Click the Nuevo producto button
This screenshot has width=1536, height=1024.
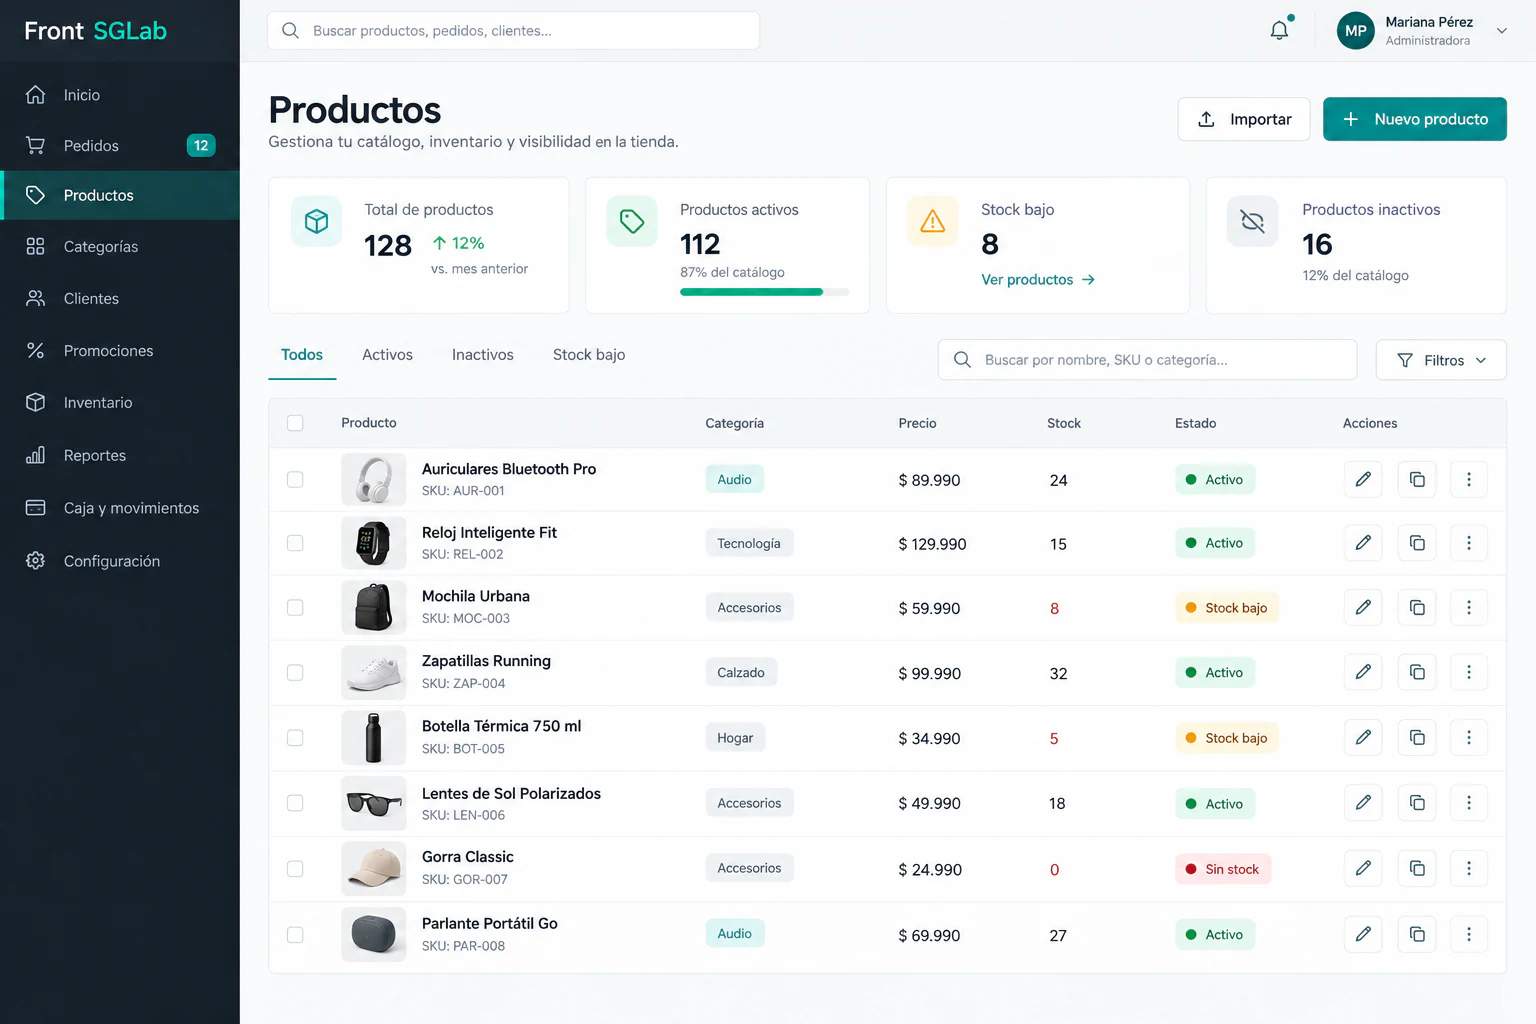(x=1415, y=119)
